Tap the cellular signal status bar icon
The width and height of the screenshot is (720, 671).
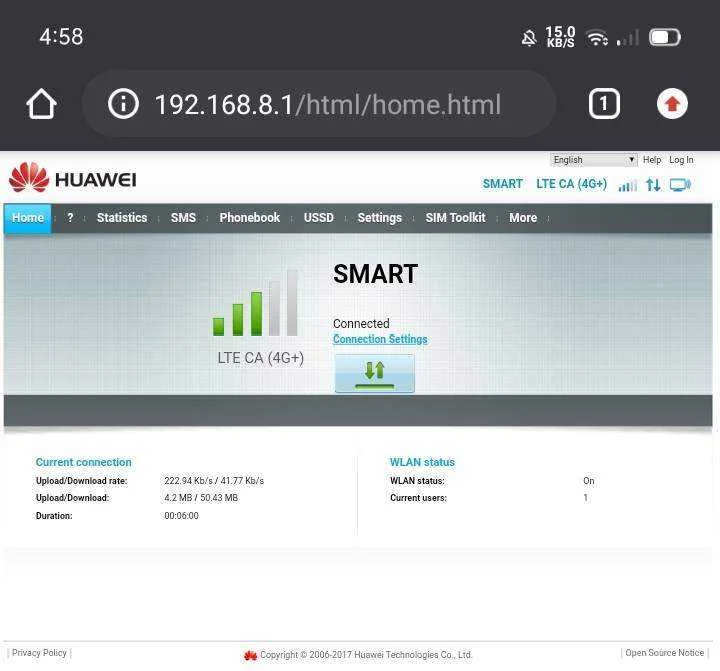pos(628,38)
